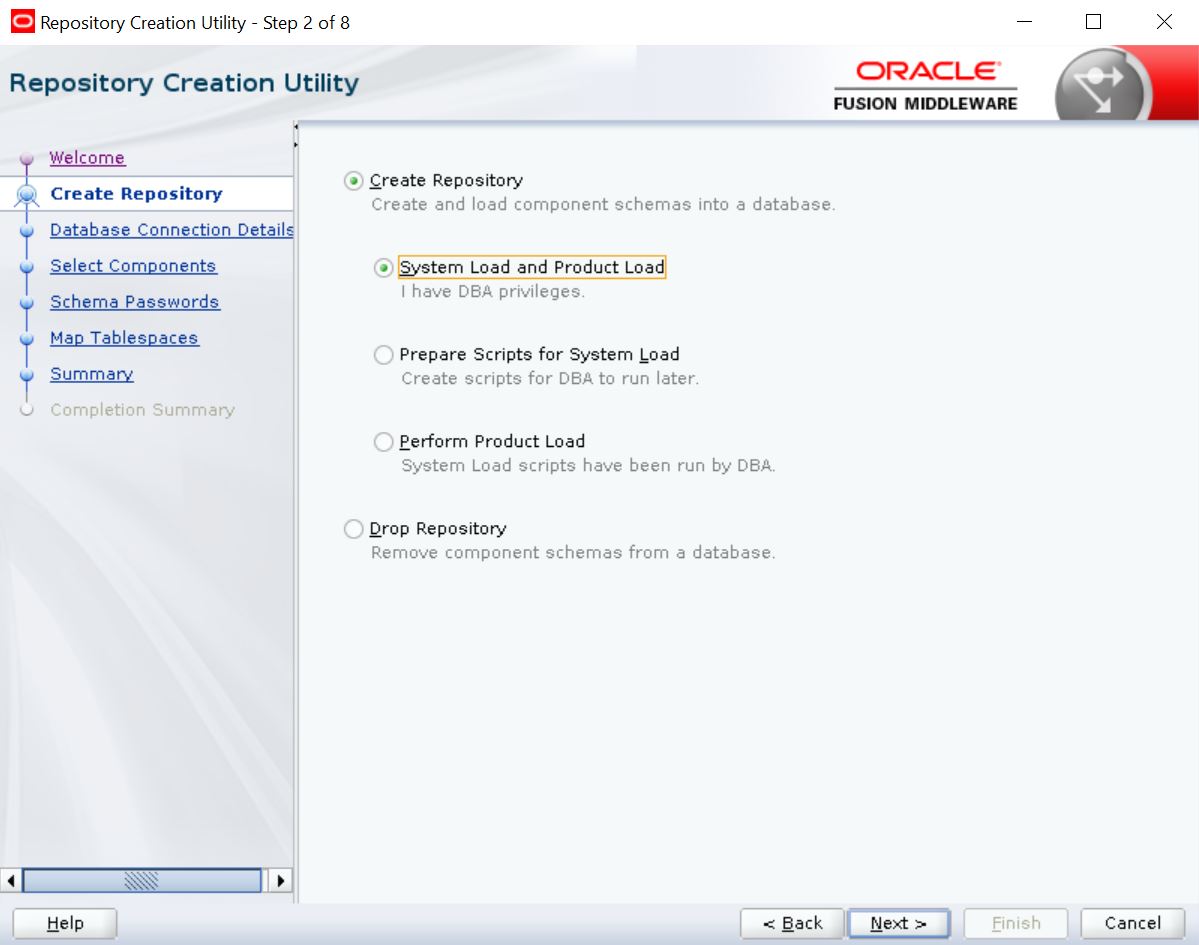Viewport: 1199px width, 945px height.
Task: Close the Repository Creation Utility window
Action: (1164, 21)
